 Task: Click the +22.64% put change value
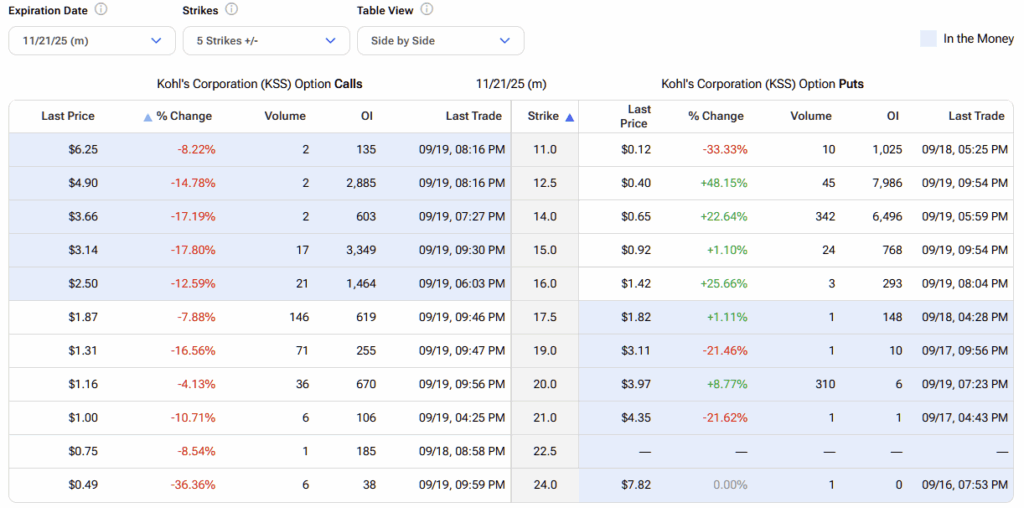point(724,217)
